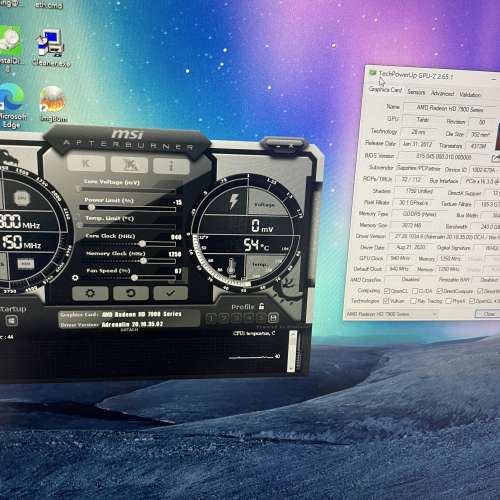Switch to the Sensors tab in GPU-Z
Screen dimensions: 500x500
[416, 92]
